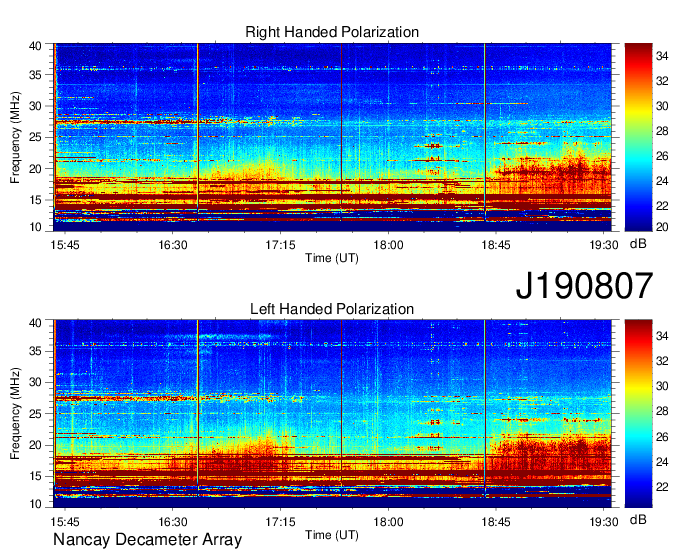Click the Right Handed plot's "Frequency (MHz)" axis label
The image size is (680, 552).
16,137
